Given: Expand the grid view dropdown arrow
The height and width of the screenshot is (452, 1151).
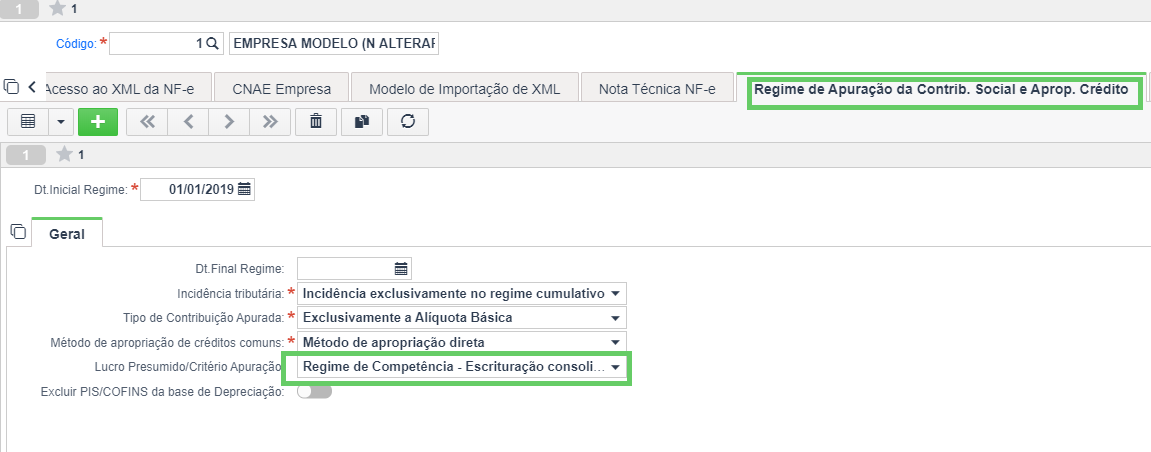Looking at the screenshot, I should 61,122.
